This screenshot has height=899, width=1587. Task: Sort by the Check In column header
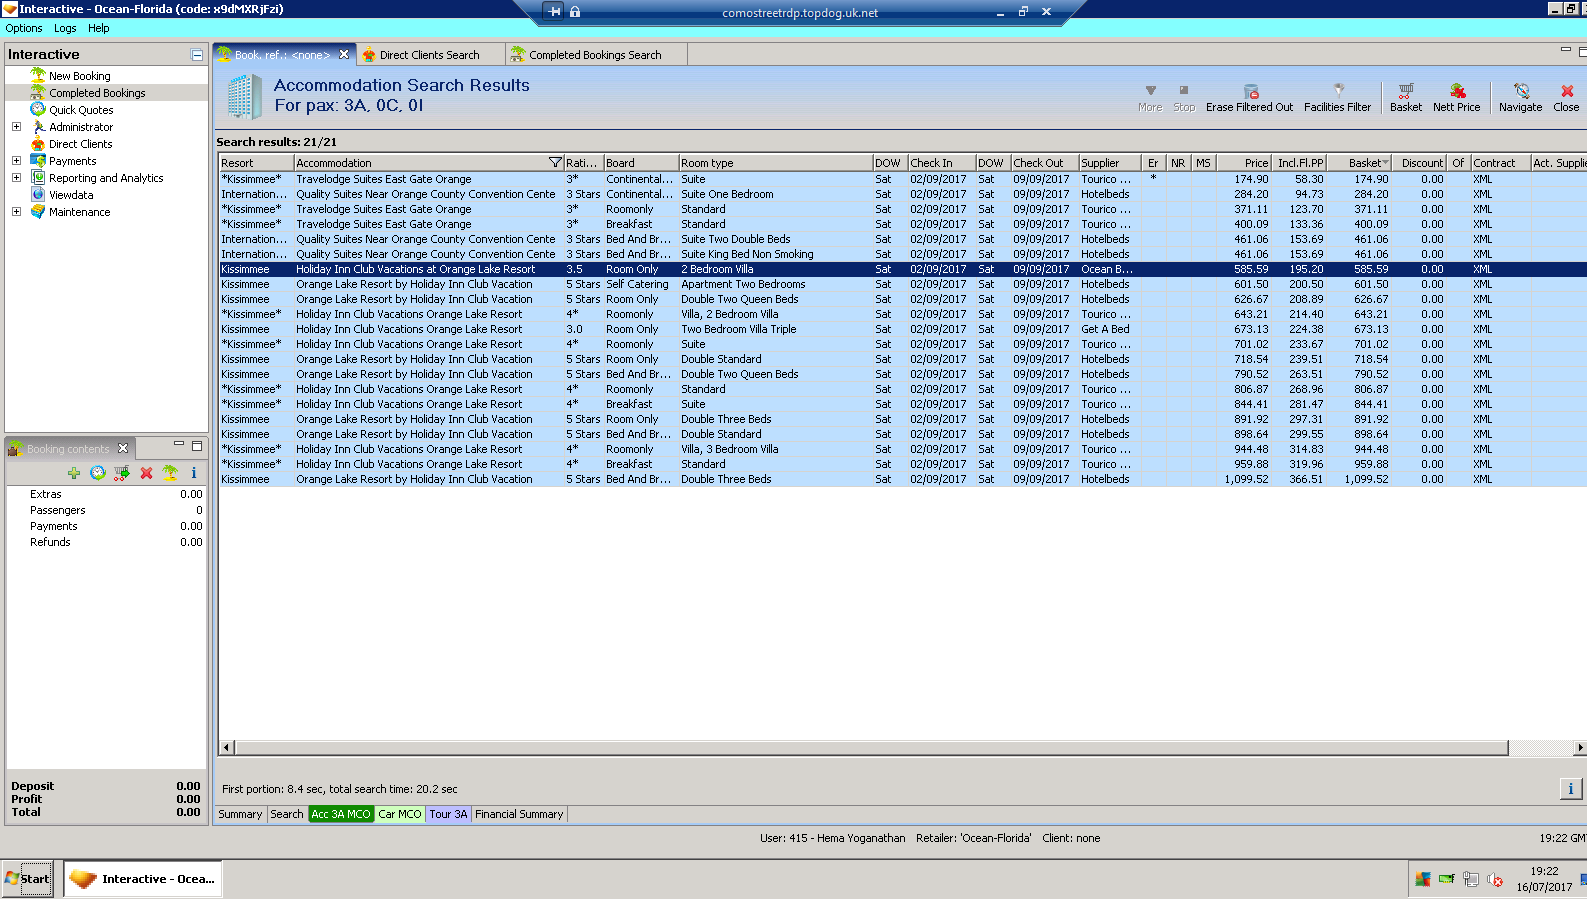coord(941,163)
